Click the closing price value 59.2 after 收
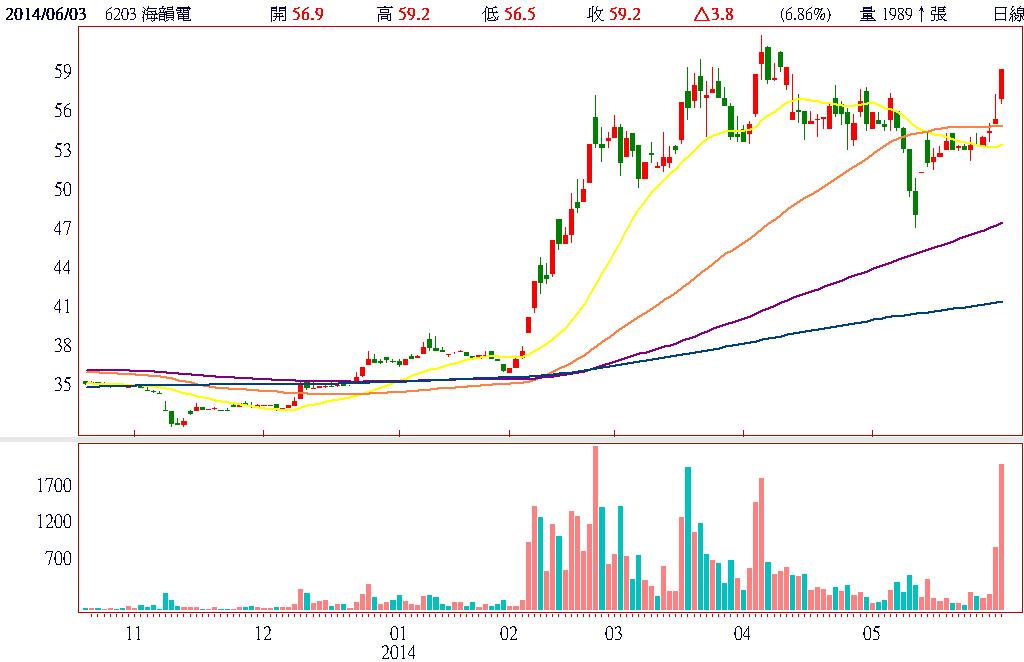This screenshot has height=662, width=1024. [623, 14]
